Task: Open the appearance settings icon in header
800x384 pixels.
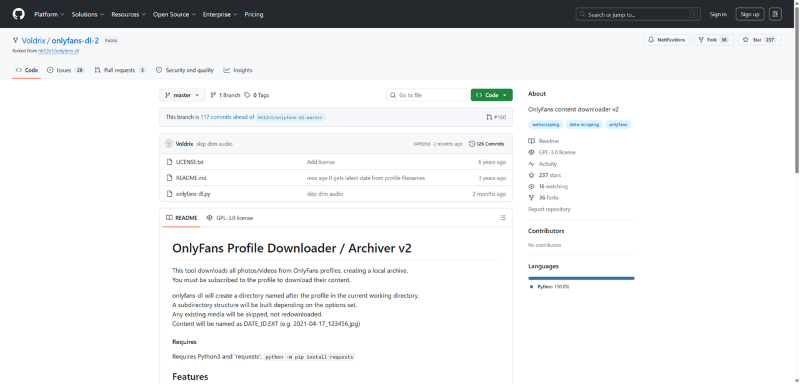Action: click(775, 14)
